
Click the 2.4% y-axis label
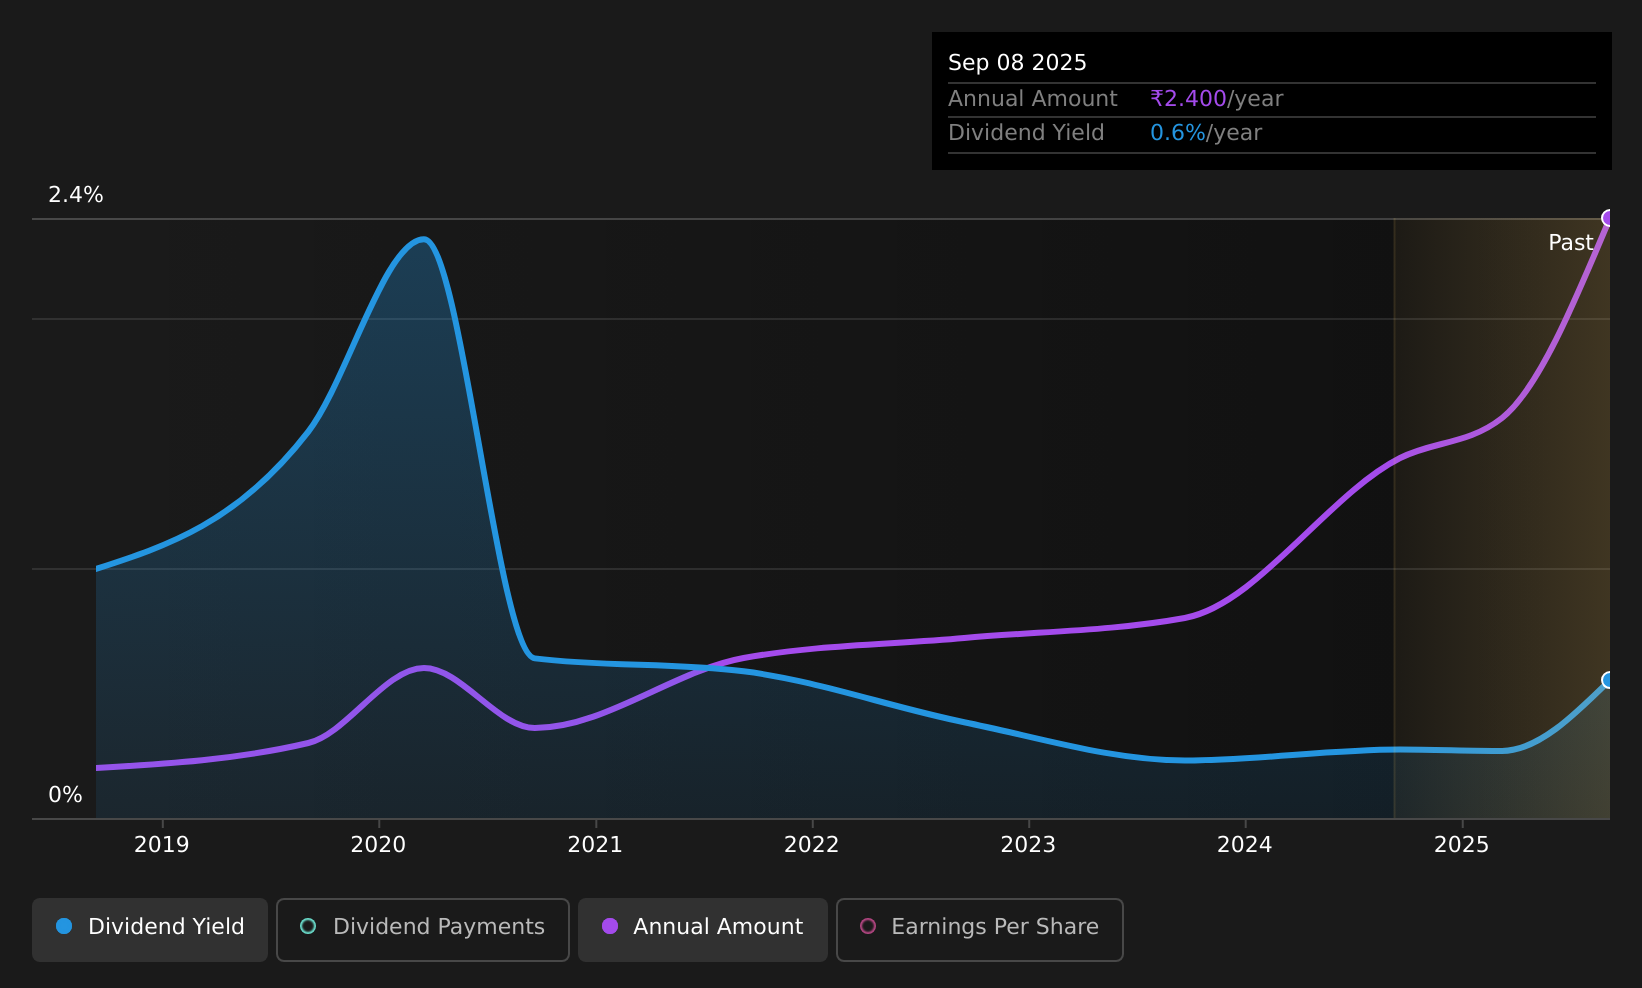pyautogui.click(x=76, y=195)
